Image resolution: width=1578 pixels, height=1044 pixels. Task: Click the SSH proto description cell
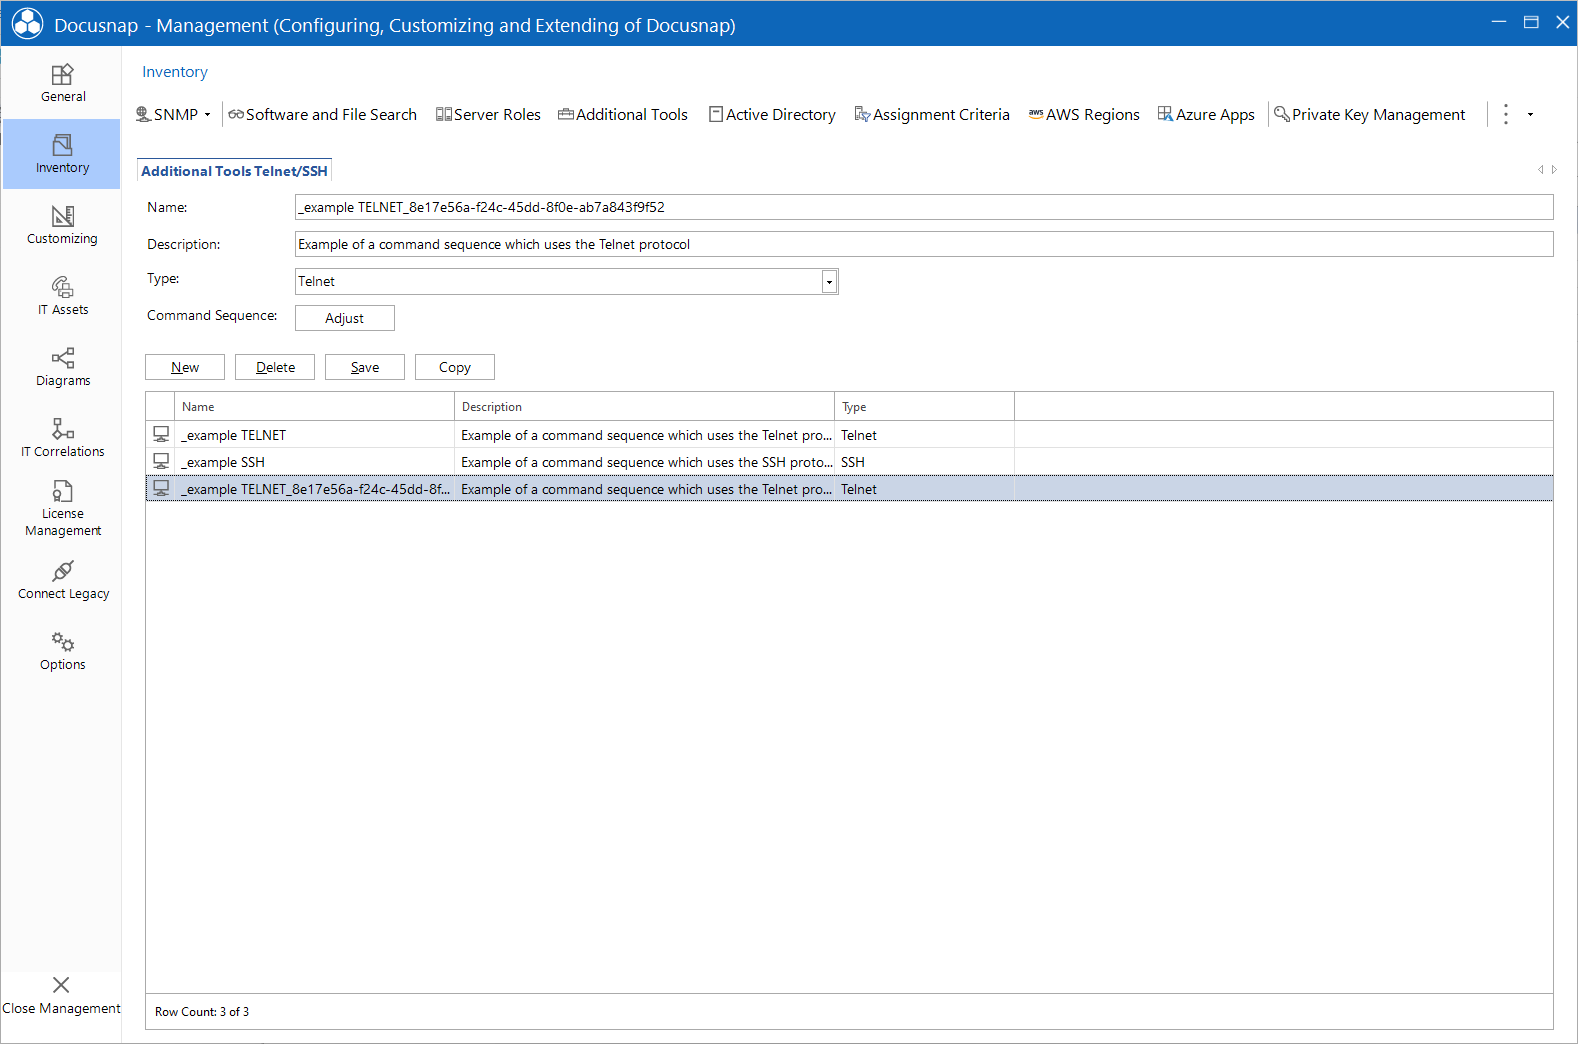[645, 462]
